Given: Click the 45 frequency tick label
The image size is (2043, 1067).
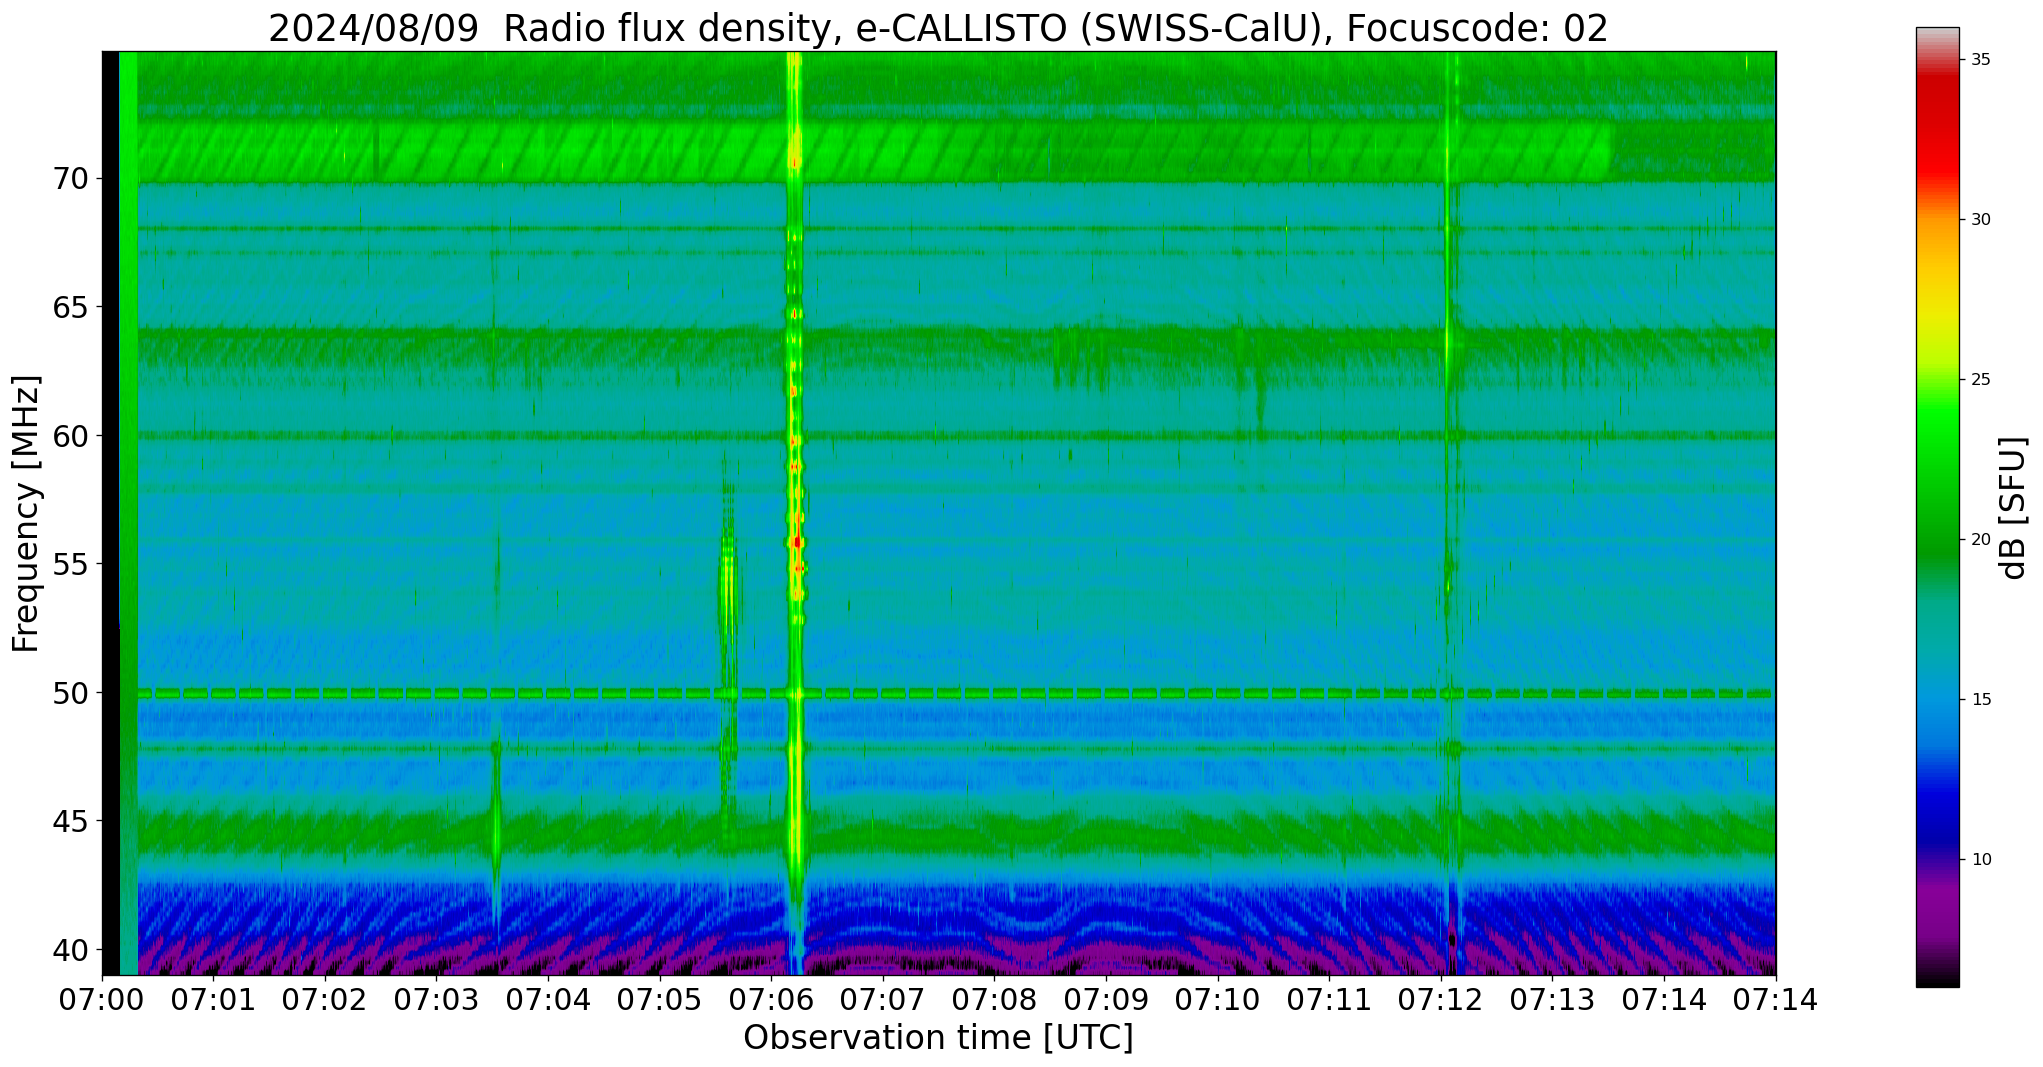Looking at the screenshot, I should click(x=70, y=821).
